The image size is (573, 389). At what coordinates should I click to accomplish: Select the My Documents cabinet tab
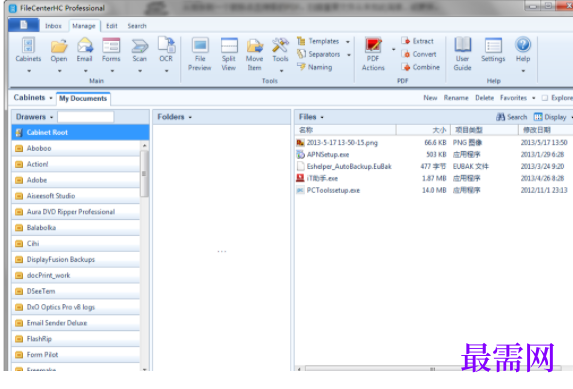coord(83,98)
